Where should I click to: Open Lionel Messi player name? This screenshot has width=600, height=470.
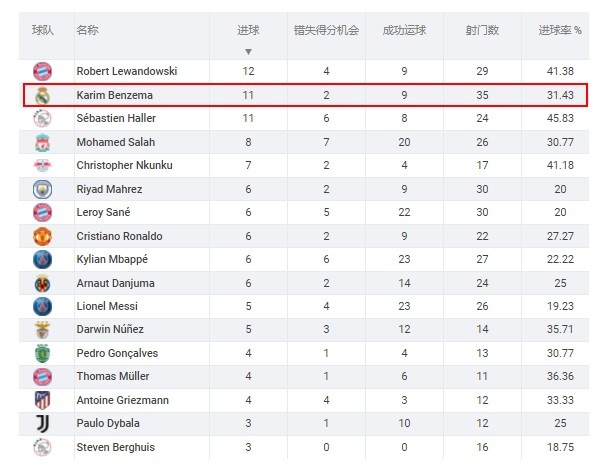point(107,306)
